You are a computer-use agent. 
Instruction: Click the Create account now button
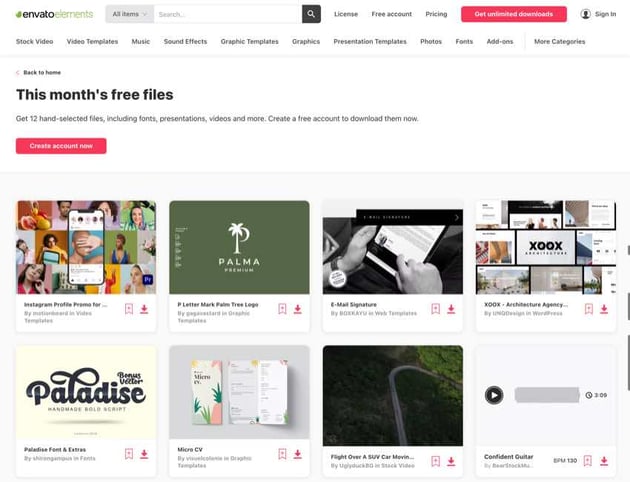(x=61, y=146)
